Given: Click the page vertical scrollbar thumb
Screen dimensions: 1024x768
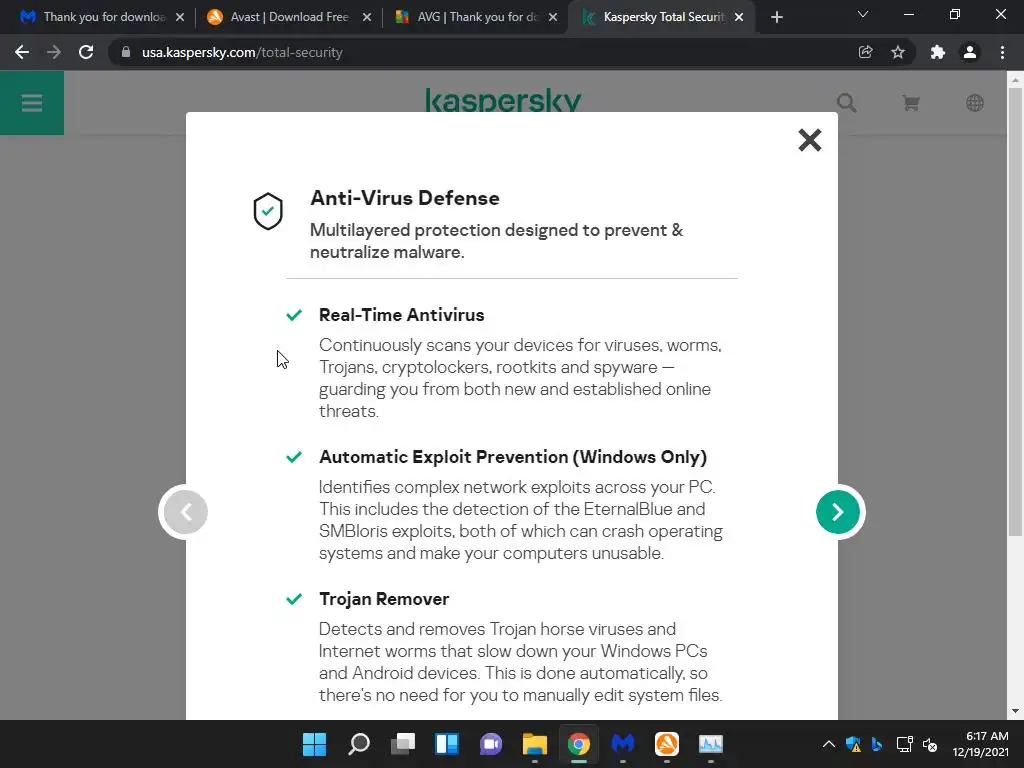Looking at the screenshot, I should pos(1015,312).
